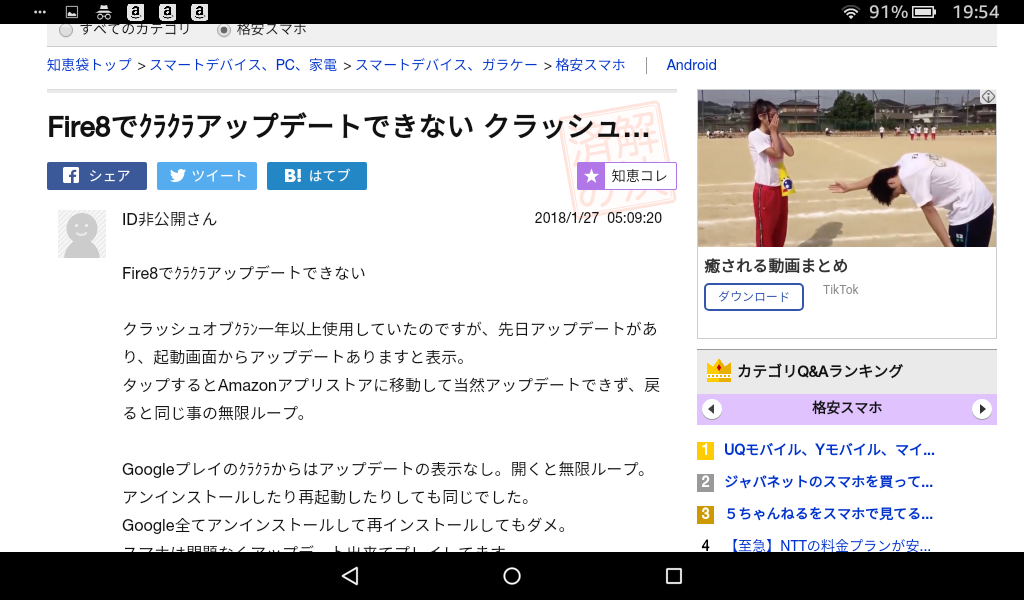The height and width of the screenshot is (600, 1024).
Task: Add the question to 知恵コレ
Action: click(627, 176)
